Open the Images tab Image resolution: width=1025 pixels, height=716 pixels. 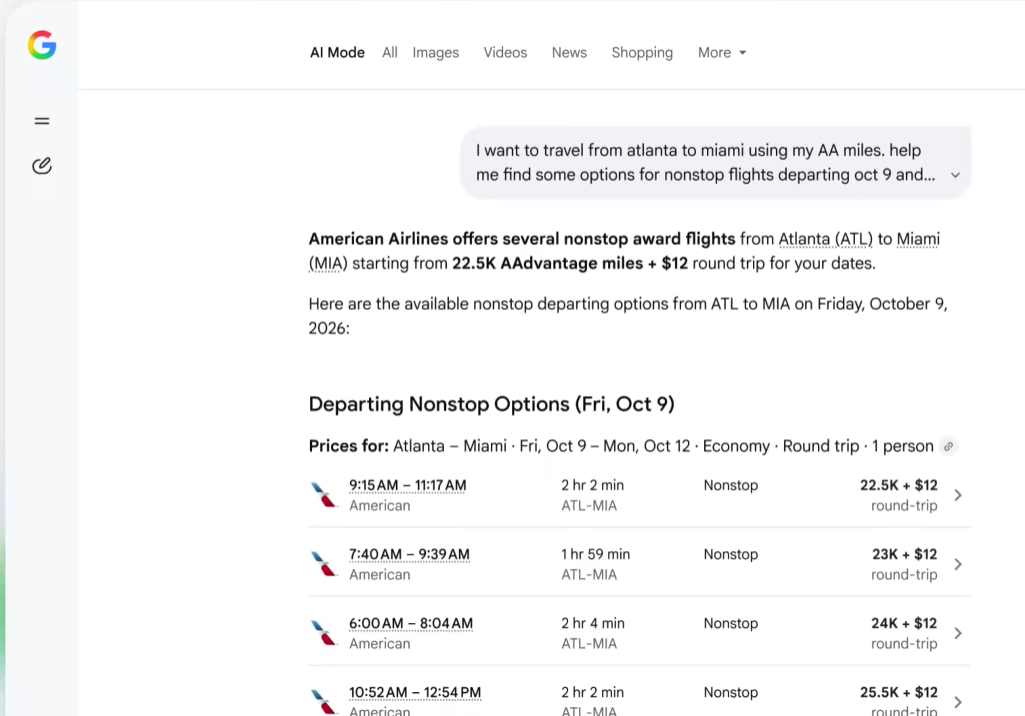(435, 52)
